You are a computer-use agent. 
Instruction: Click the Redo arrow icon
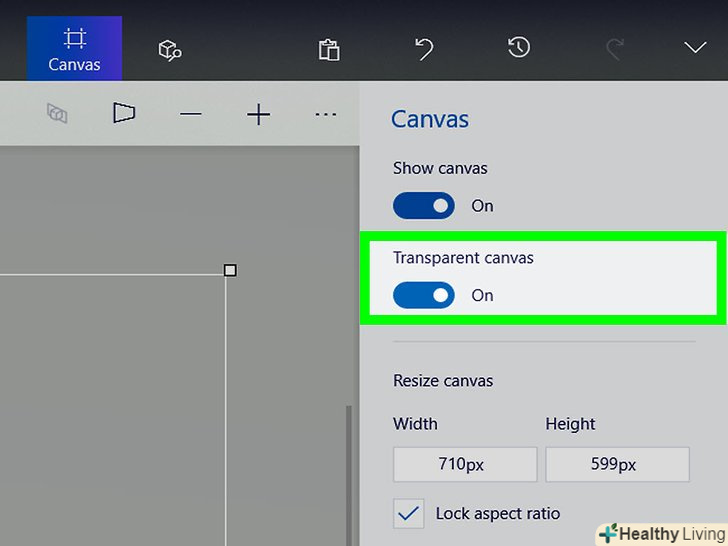point(615,48)
